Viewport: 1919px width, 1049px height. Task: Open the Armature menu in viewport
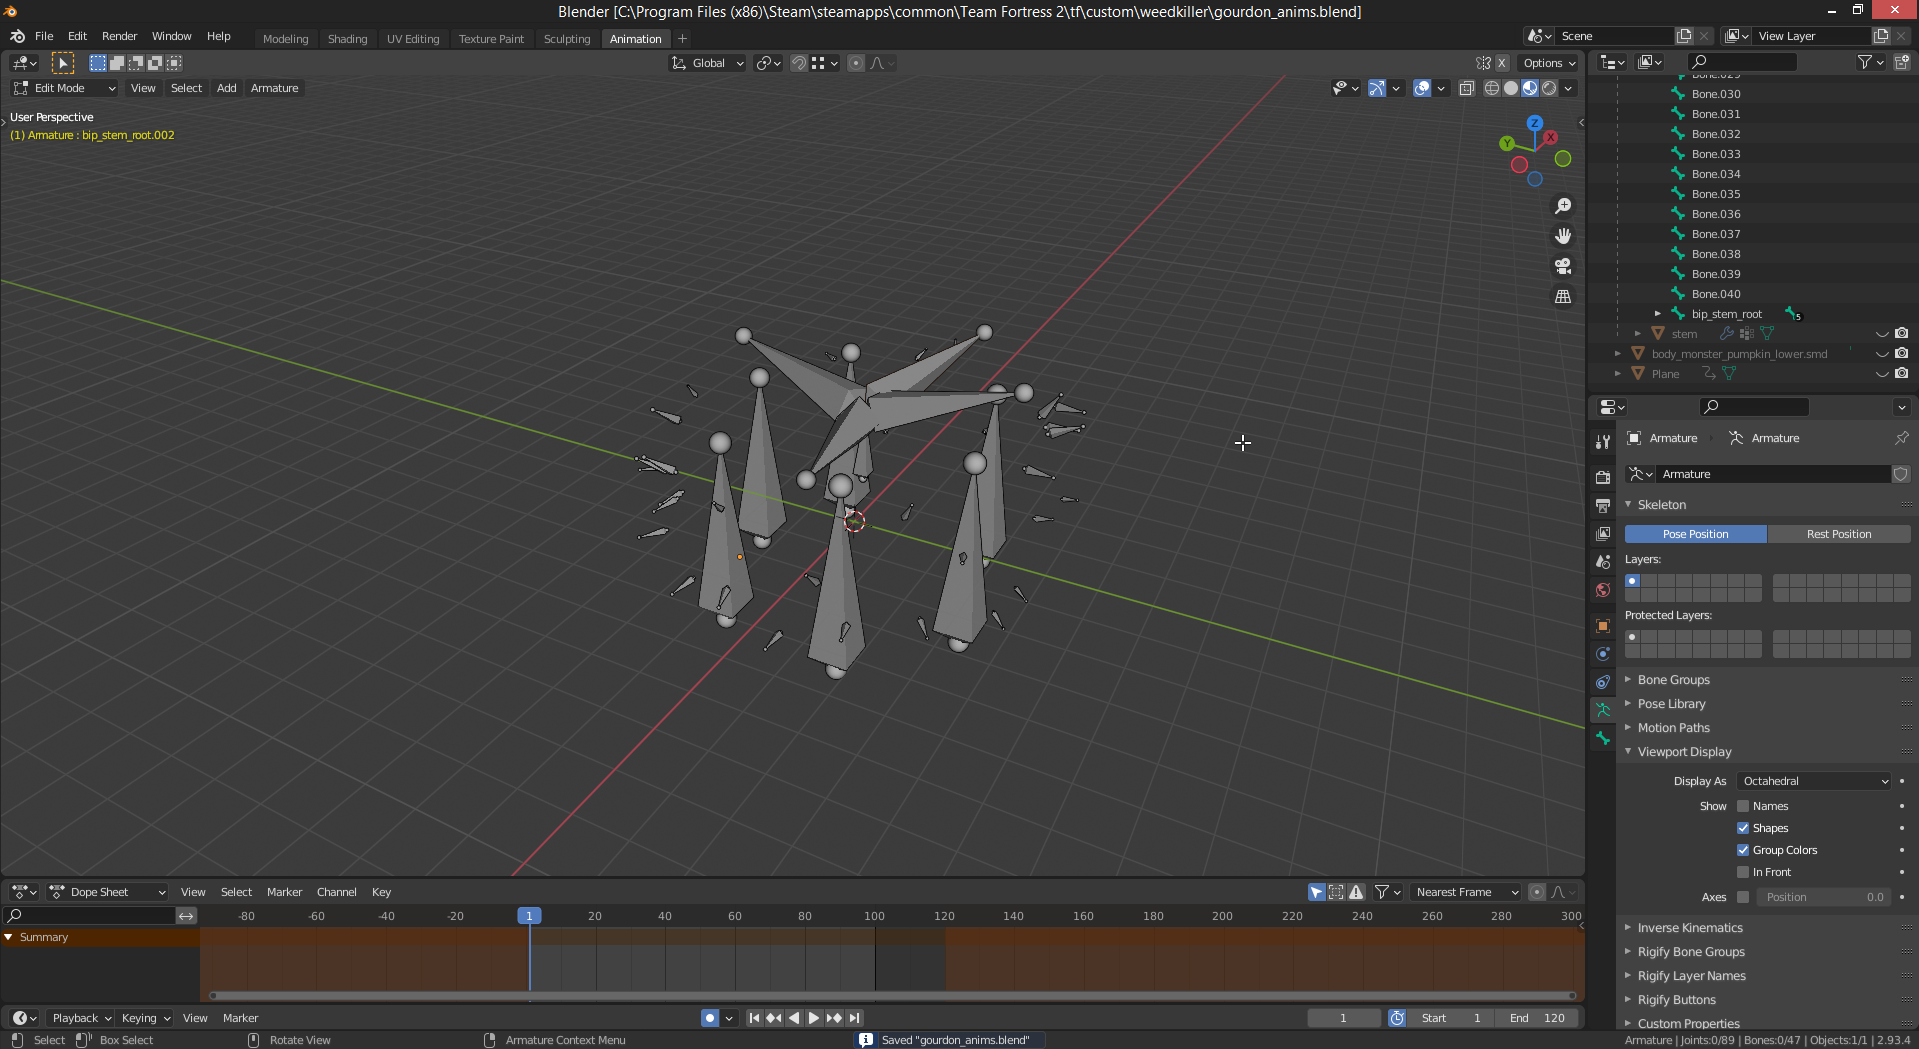pos(274,88)
